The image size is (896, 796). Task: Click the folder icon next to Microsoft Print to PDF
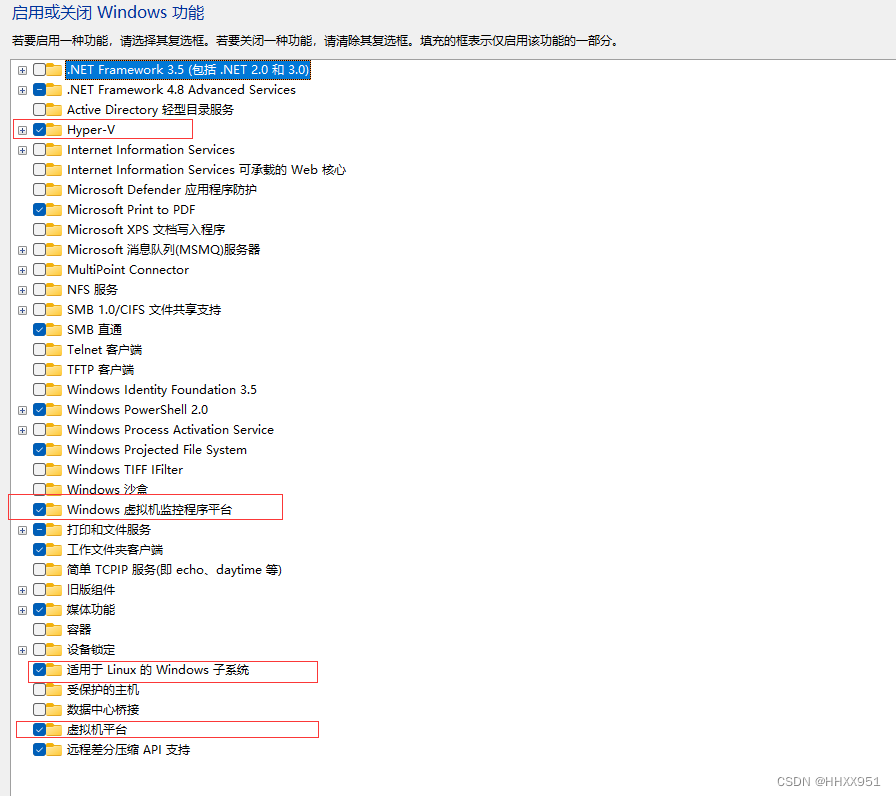(x=52, y=209)
